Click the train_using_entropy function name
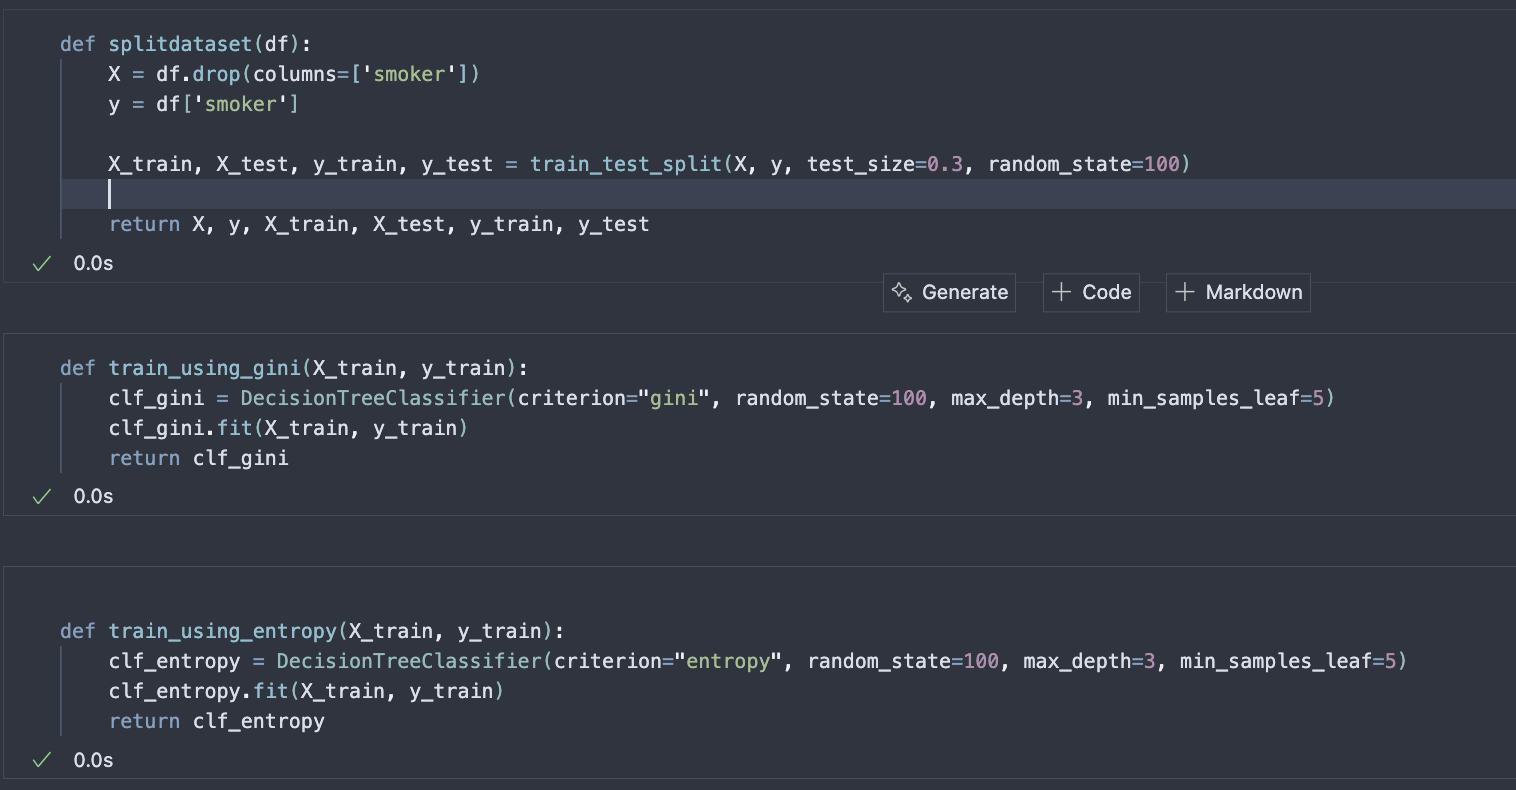This screenshot has width=1516, height=790. click(x=223, y=631)
